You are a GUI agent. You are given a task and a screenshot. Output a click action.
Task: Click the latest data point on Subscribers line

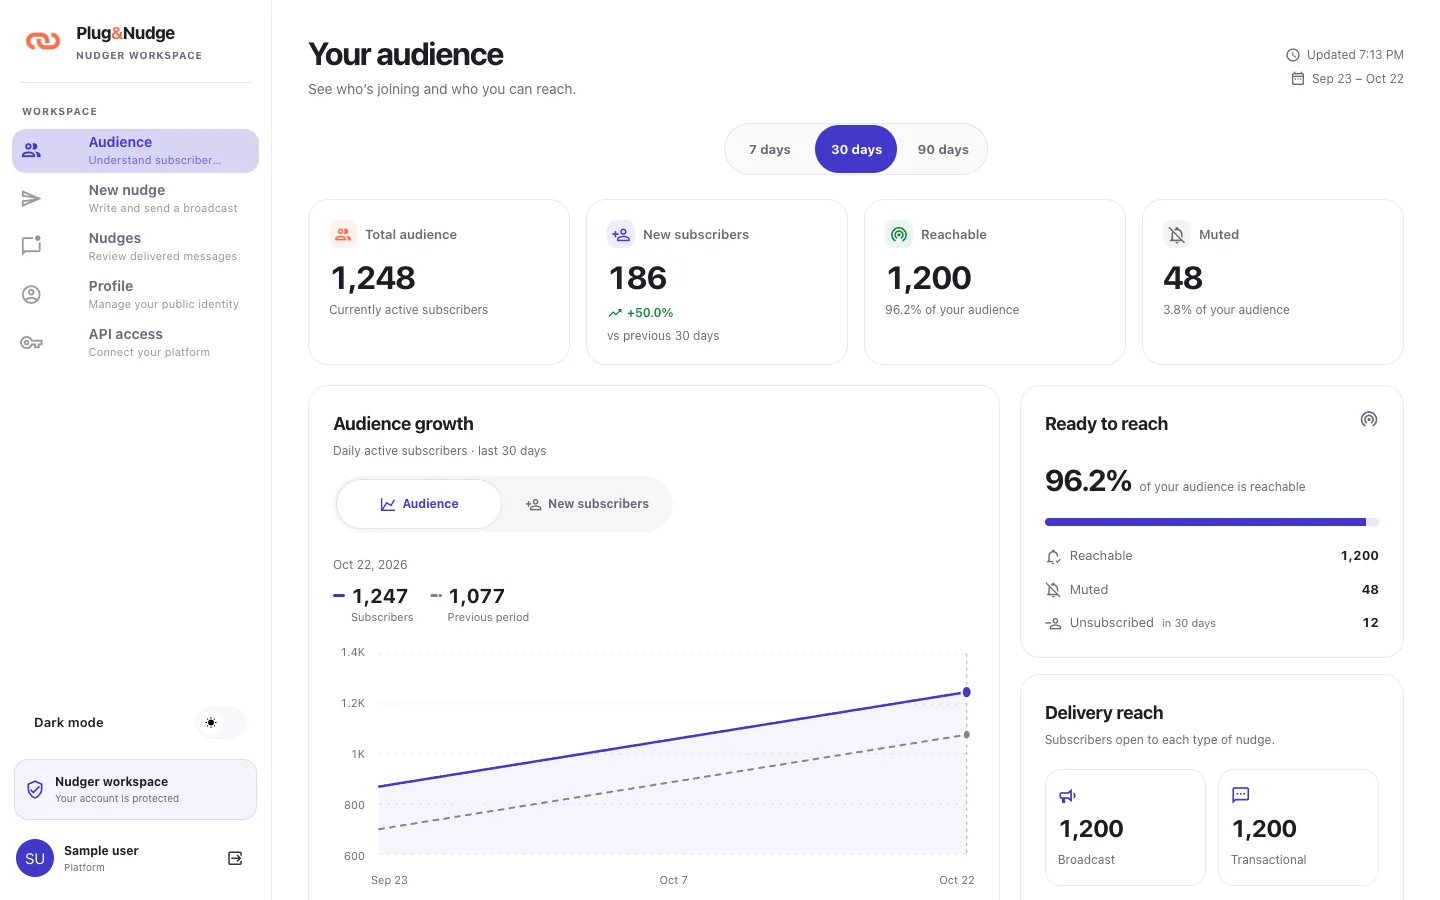pyautogui.click(x=966, y=692)
